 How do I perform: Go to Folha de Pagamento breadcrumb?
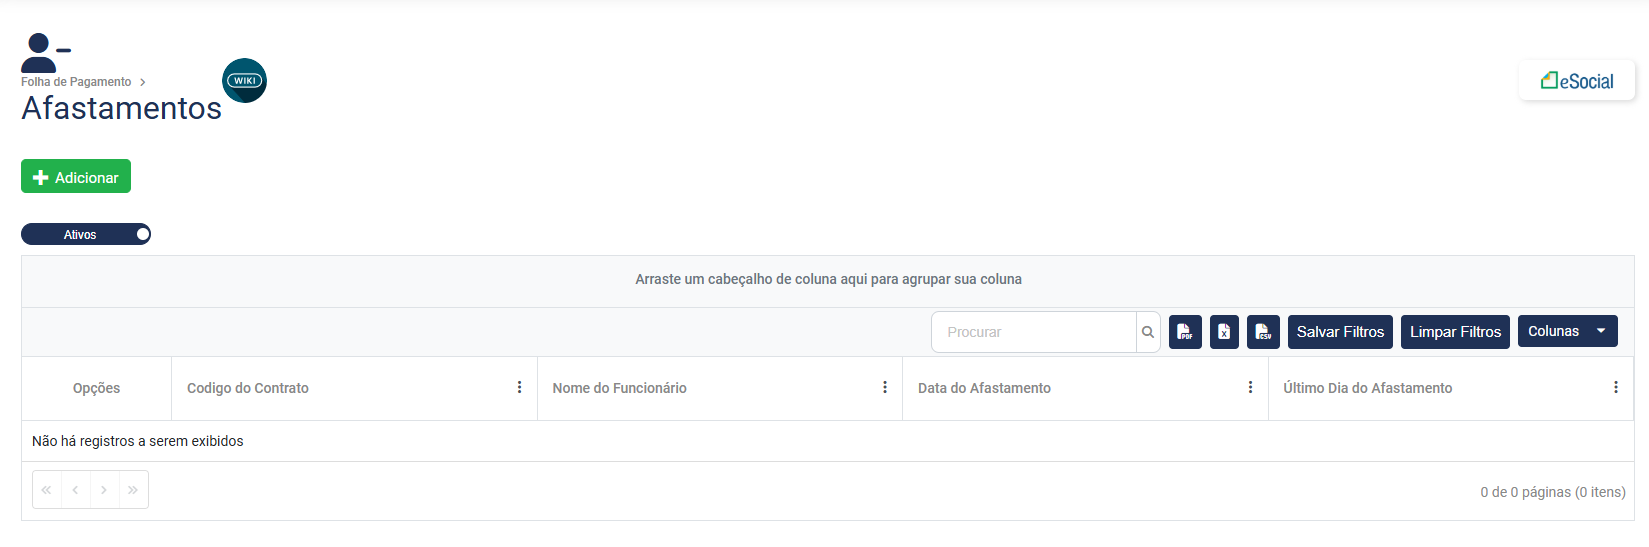76,82
